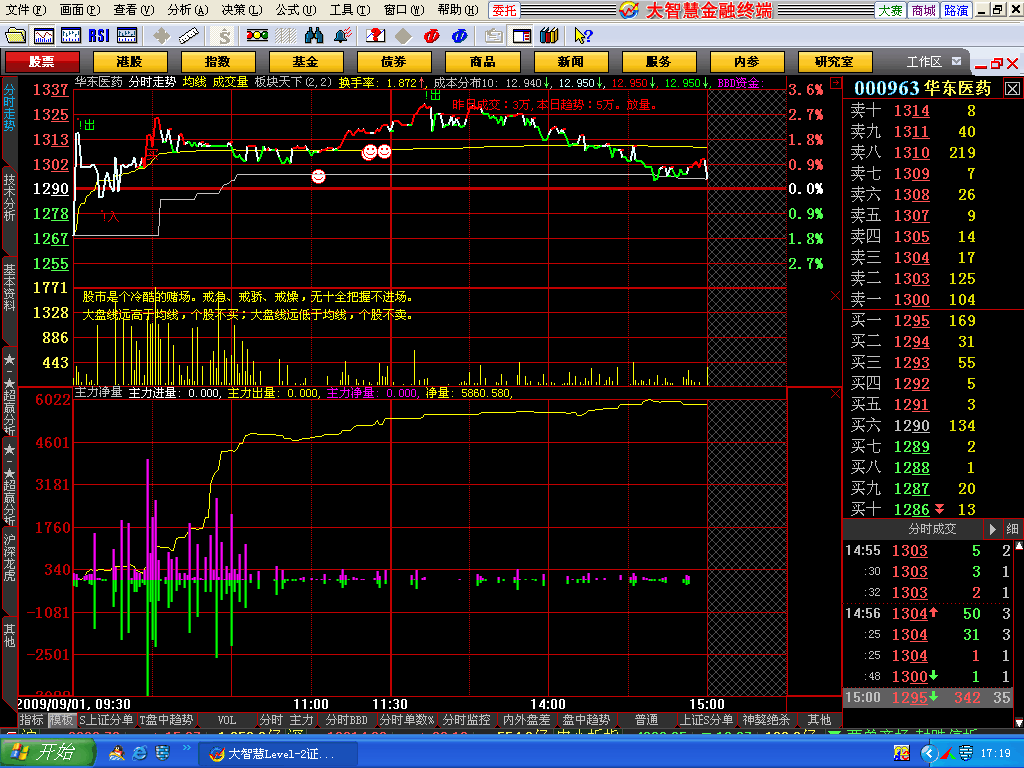This screenshot has height=768, width=1024.
Task: Select the 神蟒绝杀 bottom indicator tab
Action: 766,720
